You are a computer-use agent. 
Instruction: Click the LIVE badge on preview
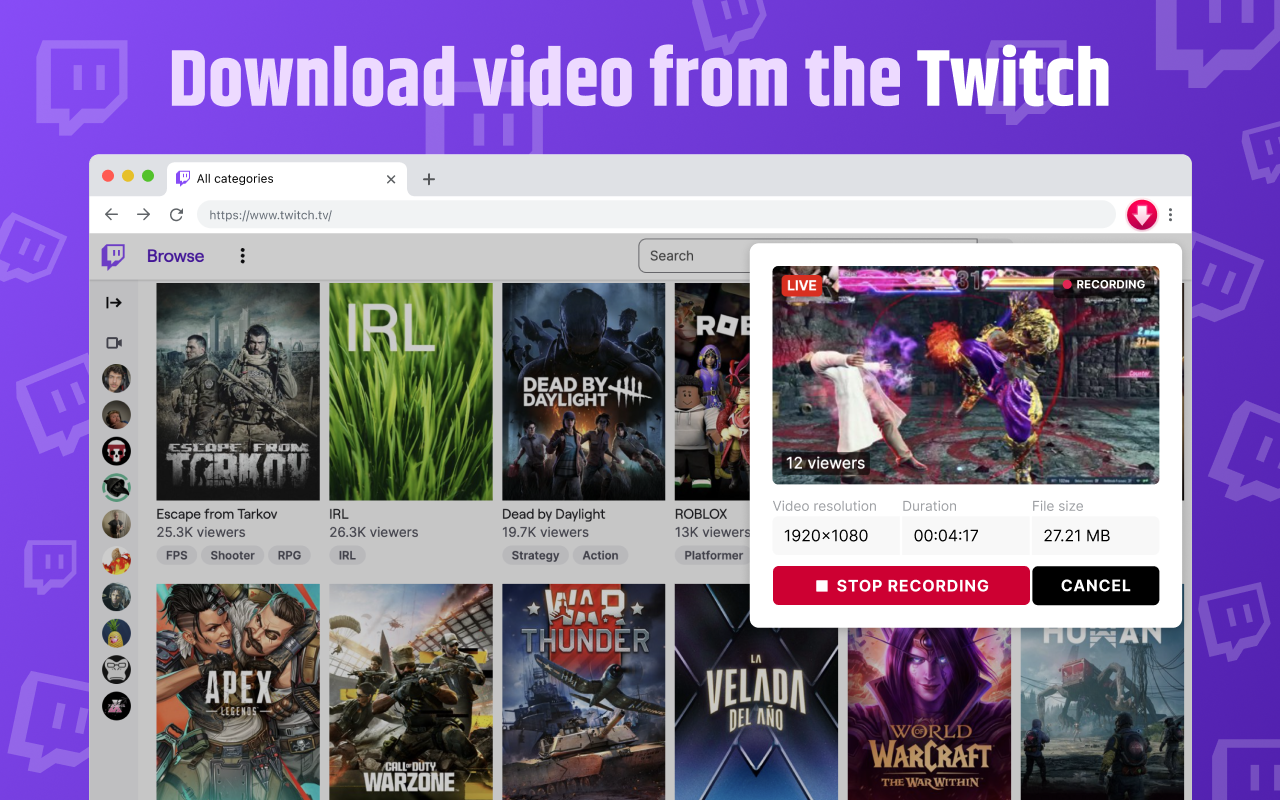point(801,285)
